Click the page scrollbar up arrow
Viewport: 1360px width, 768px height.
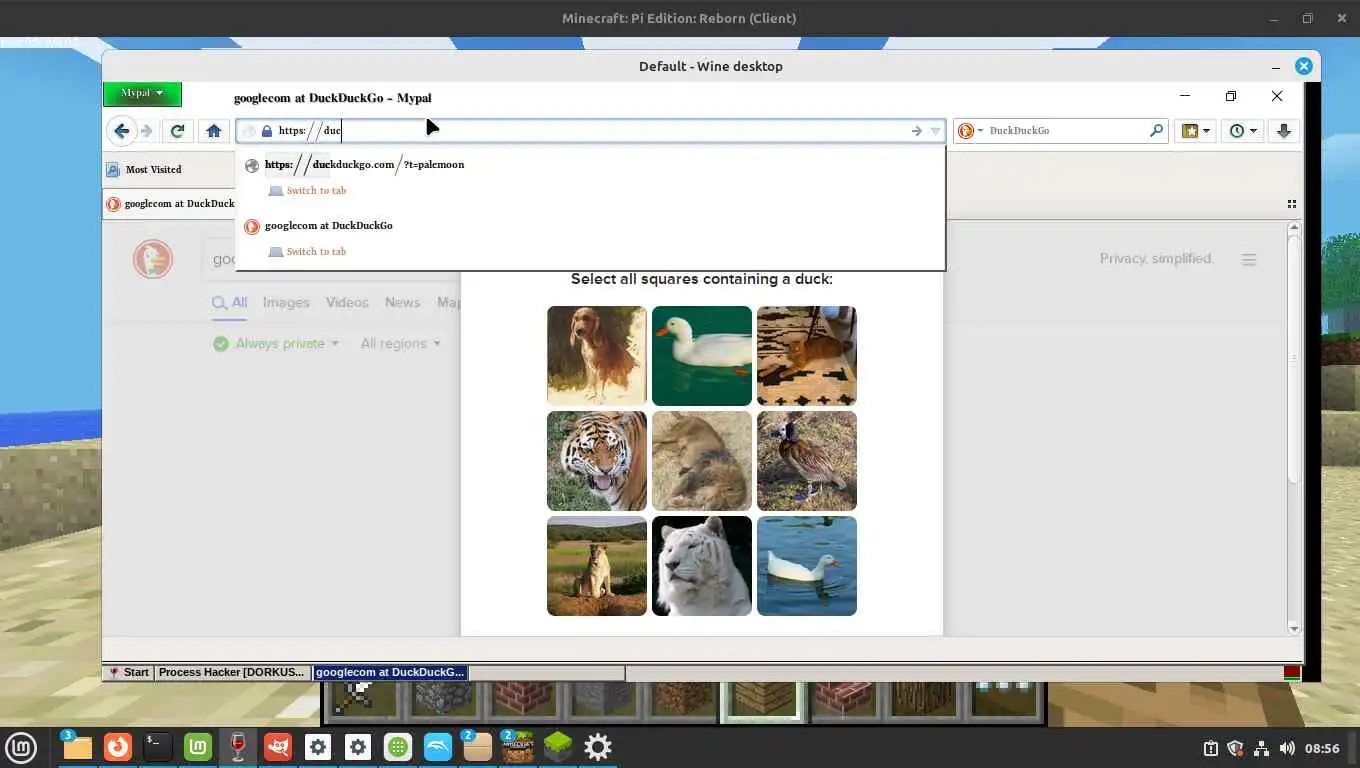coord(1294,229)
